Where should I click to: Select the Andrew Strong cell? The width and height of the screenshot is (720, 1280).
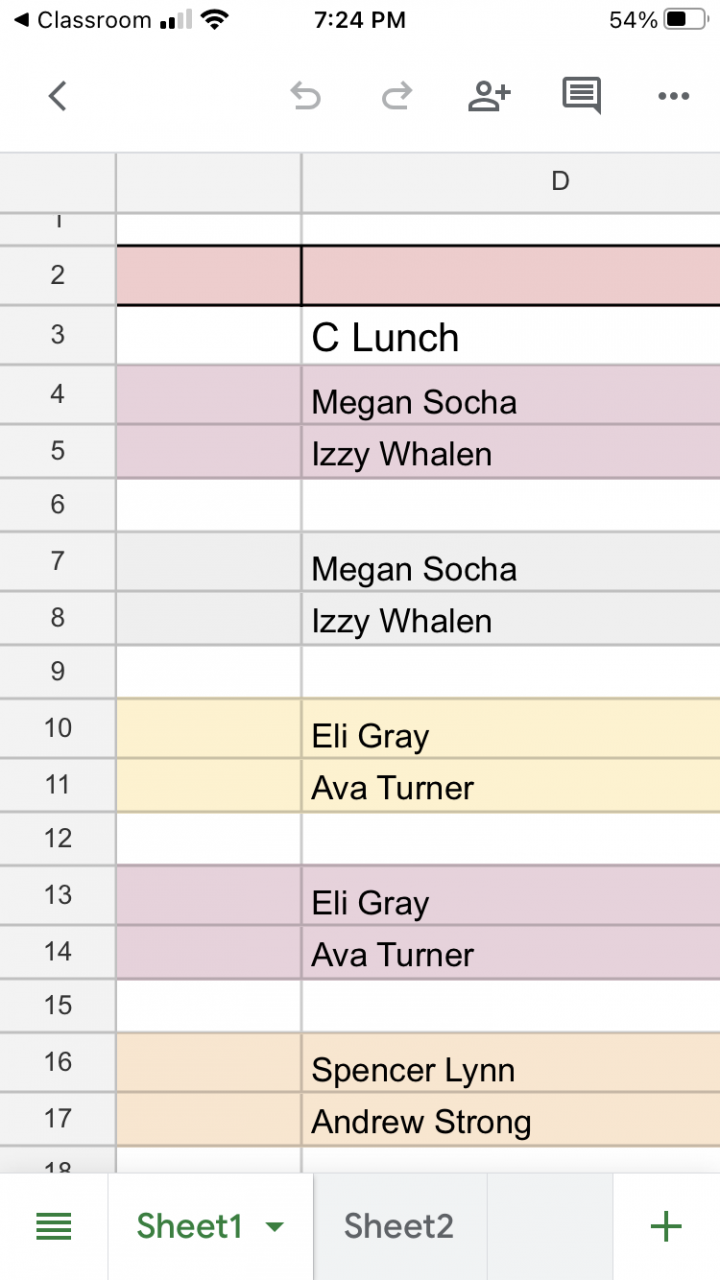[x=510, y=1120]
